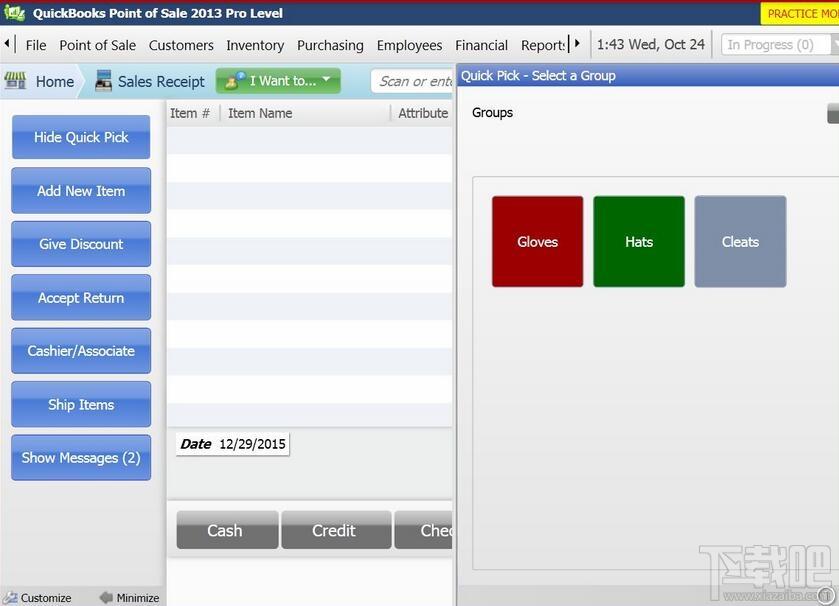Choose the Check payment button
The height and width of the screenshot is (606, 839).
423,530
